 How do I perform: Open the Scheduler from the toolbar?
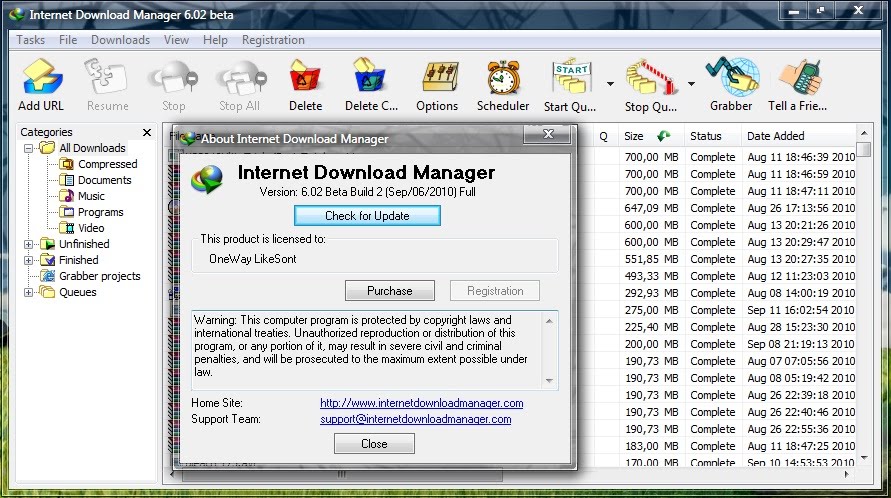503,85
